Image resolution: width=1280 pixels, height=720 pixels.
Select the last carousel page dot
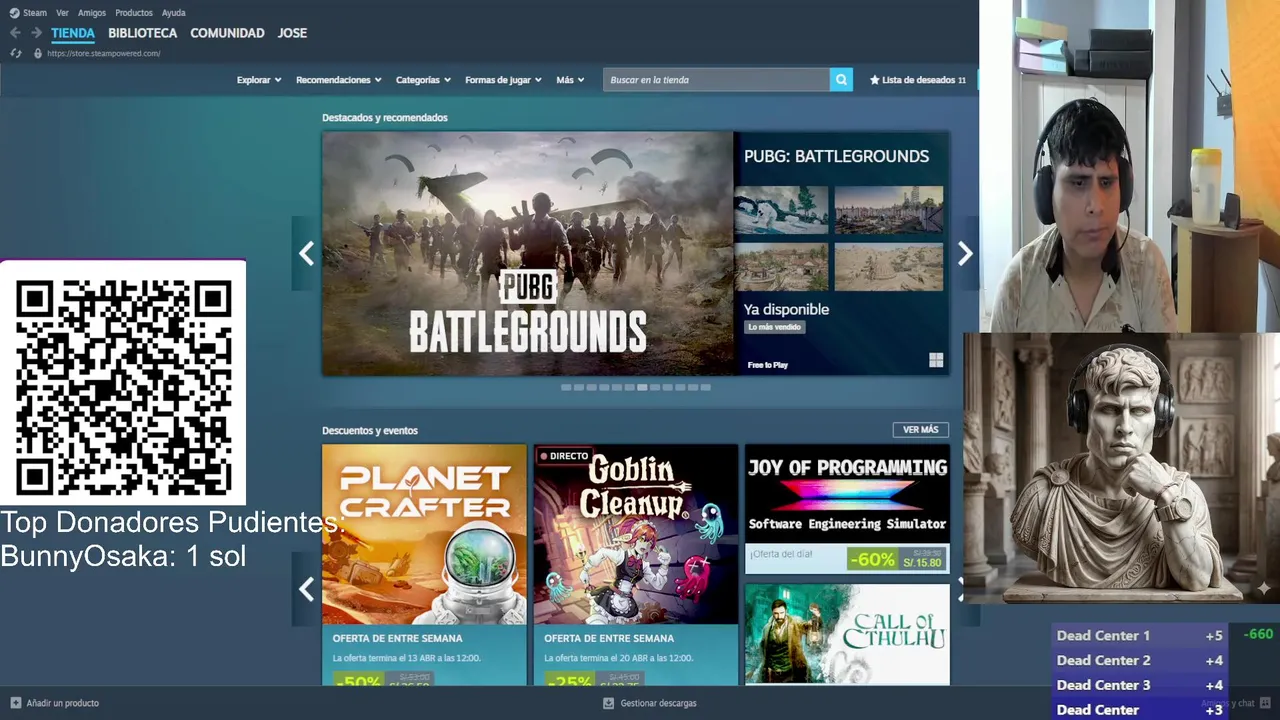pos(706,387)
